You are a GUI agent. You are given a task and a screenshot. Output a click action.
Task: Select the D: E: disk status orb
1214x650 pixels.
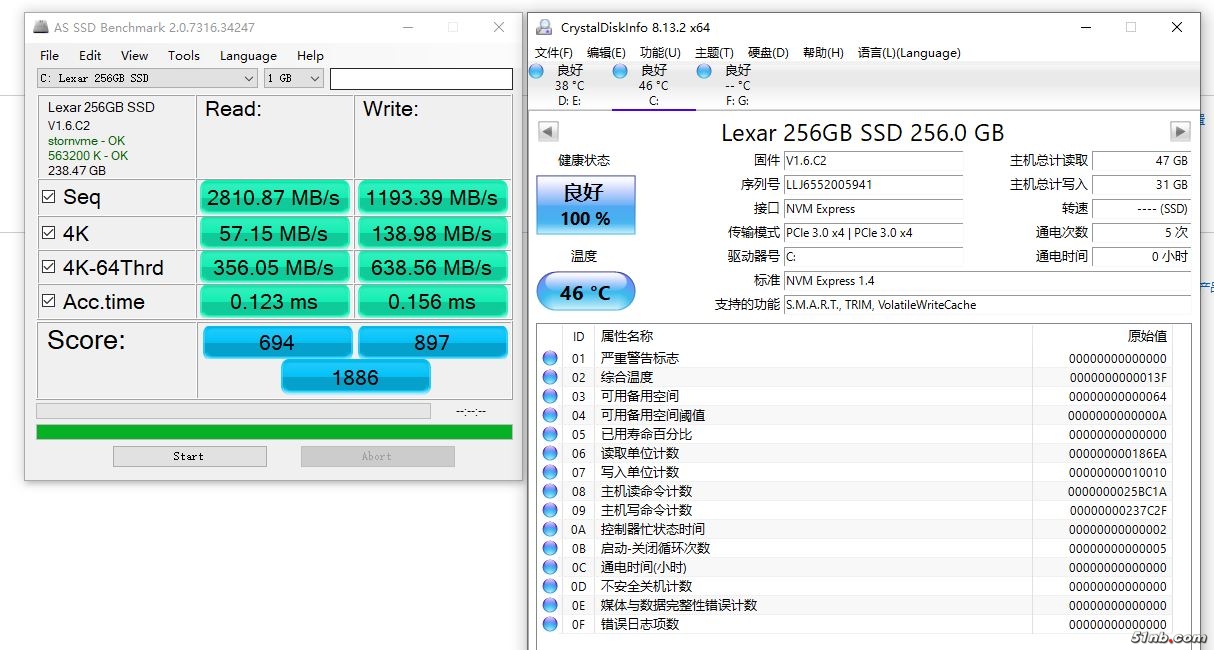[537, 71]
